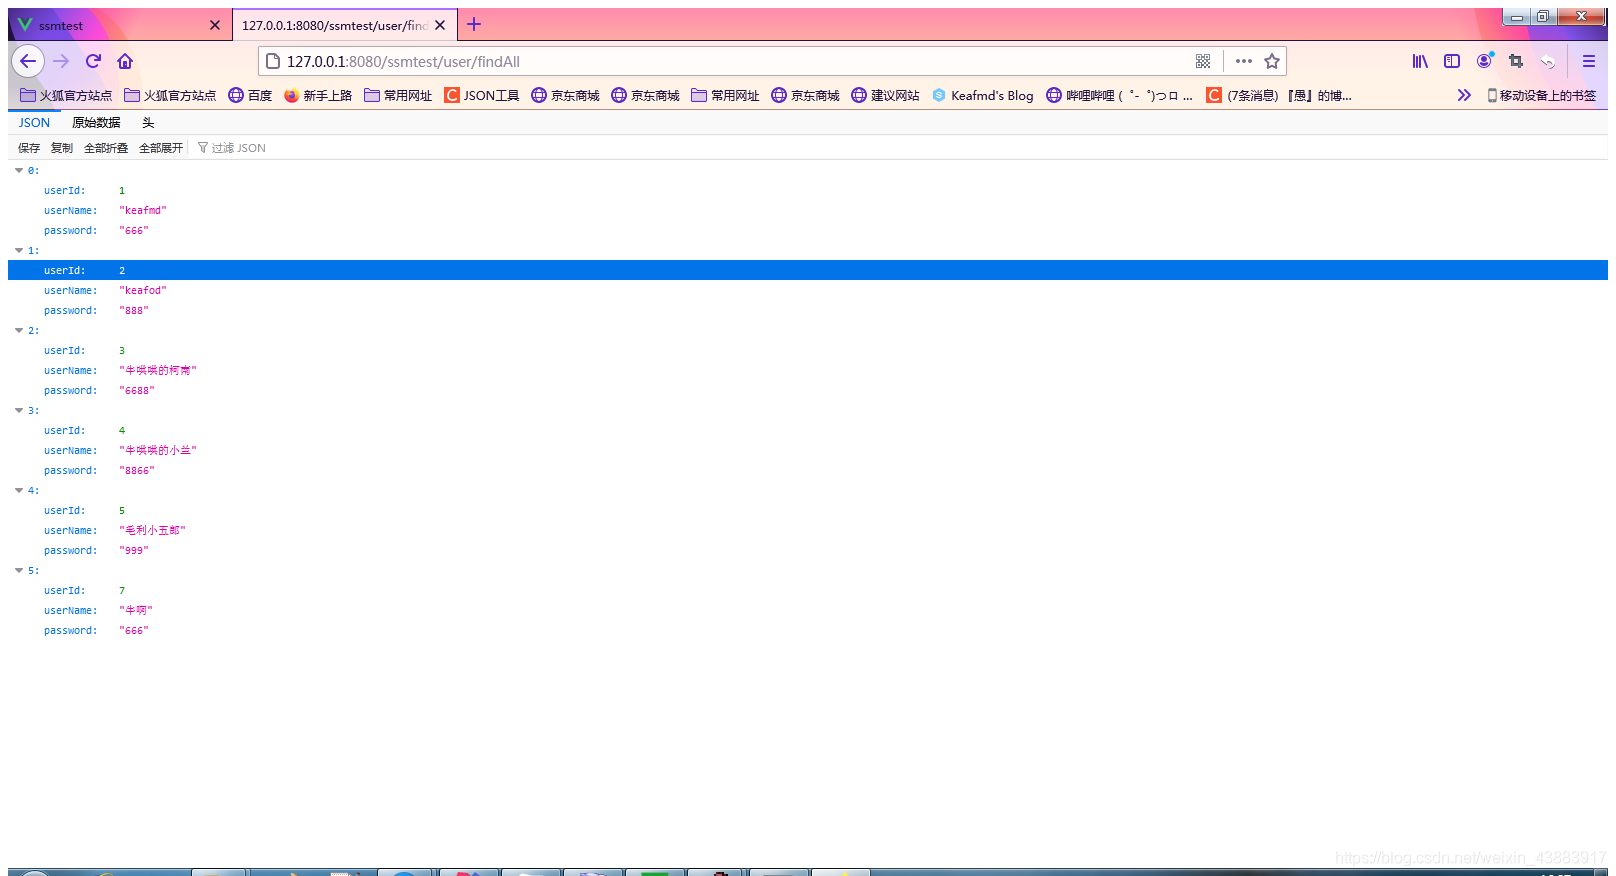The image size is (1616, 876).
Task: Reload the current page
Action: [93, 61]
